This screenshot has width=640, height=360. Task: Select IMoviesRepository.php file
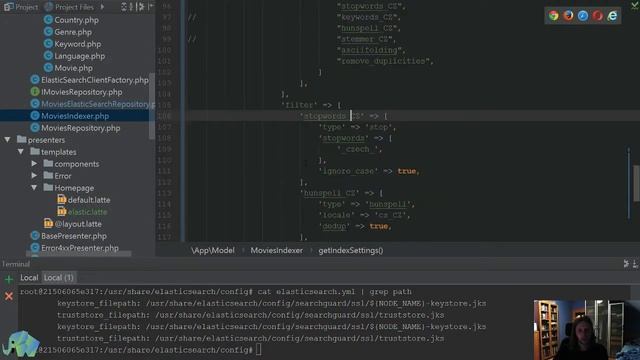81,92
